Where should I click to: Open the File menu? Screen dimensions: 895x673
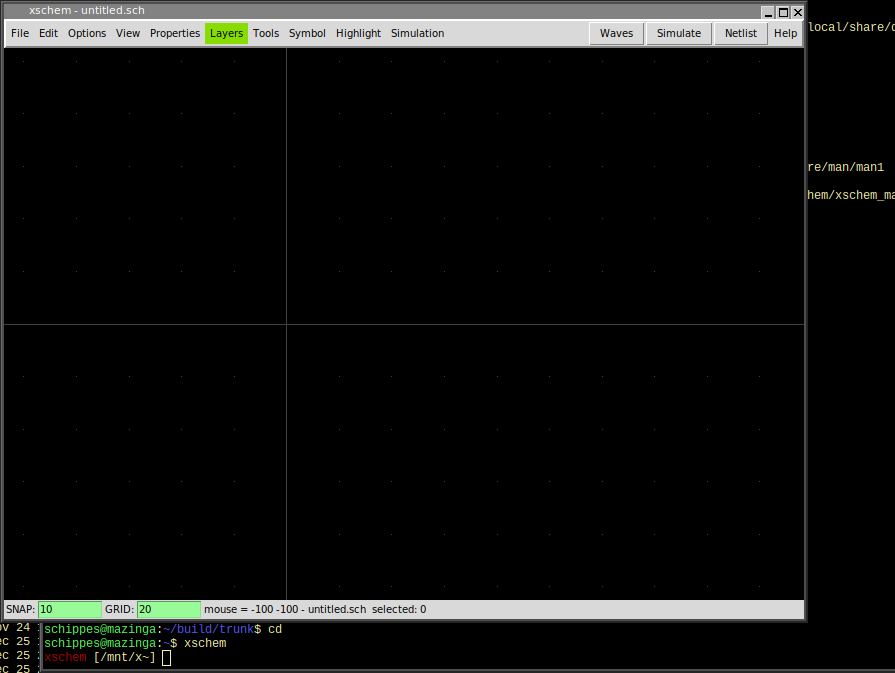20,33
